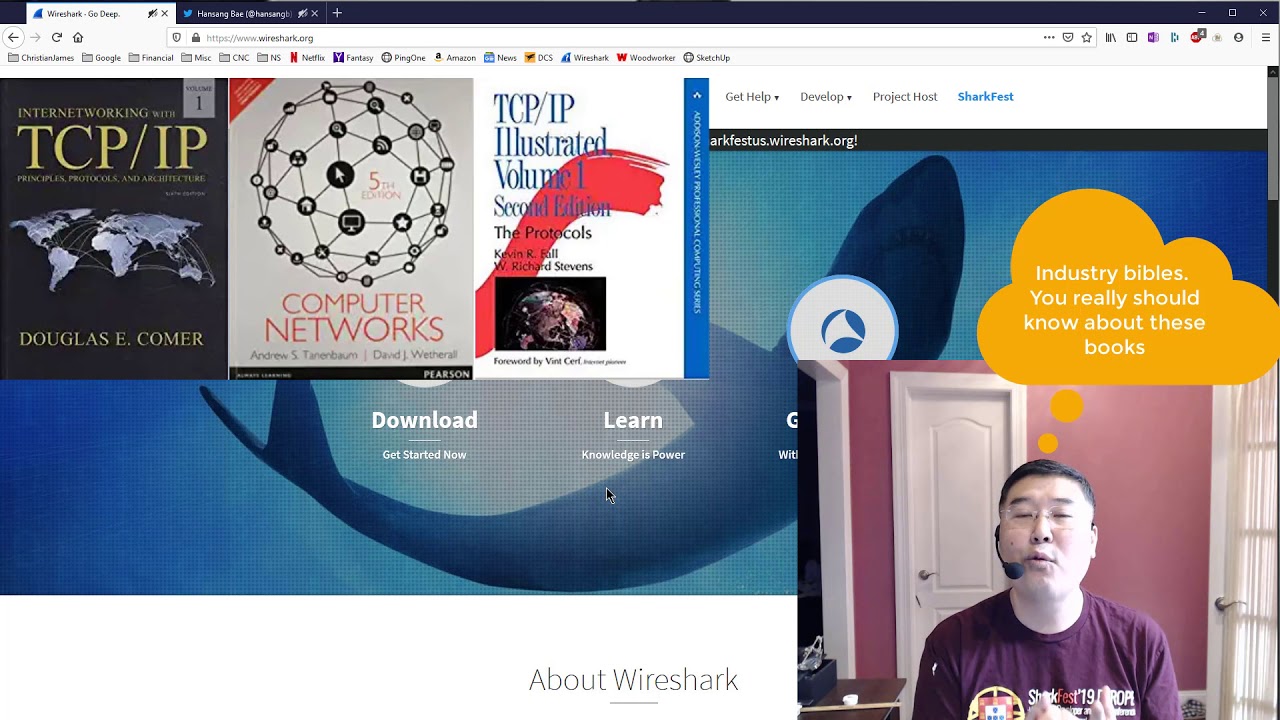The image size is (1280, 720).
Task: Close the Hansang Bae Twitter tab
Action: click(x=315, y=13)
